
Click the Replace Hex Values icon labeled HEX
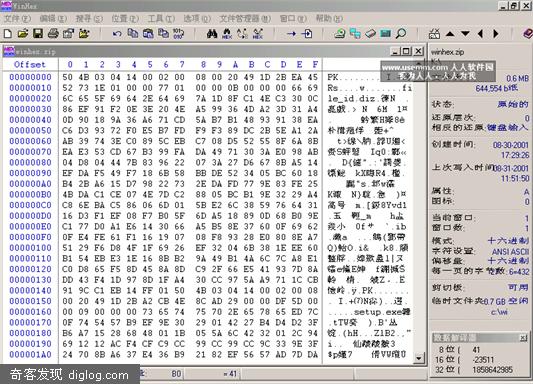(x=258, y=34)
